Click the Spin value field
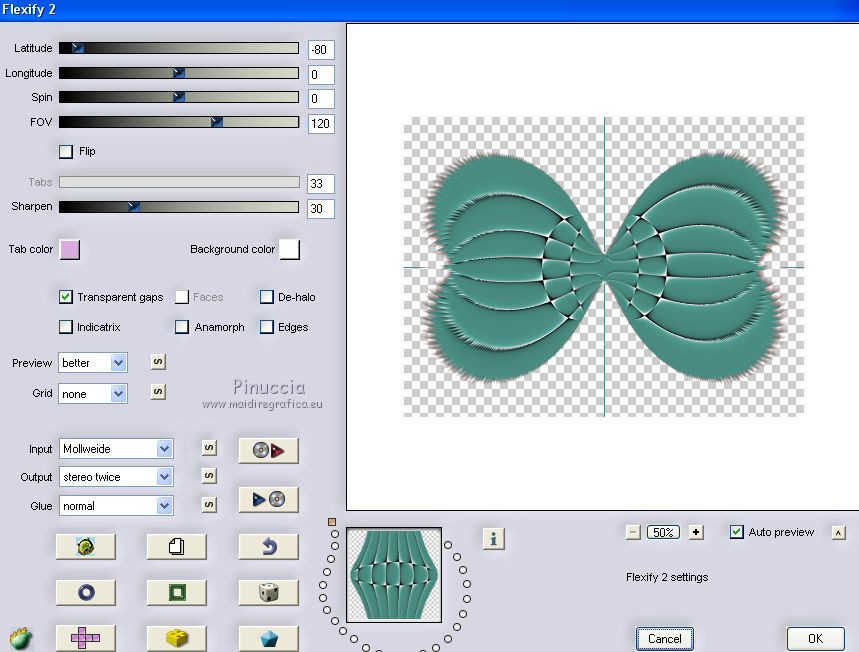This screenshot has width=859, height=652. (x=321, y=99)
